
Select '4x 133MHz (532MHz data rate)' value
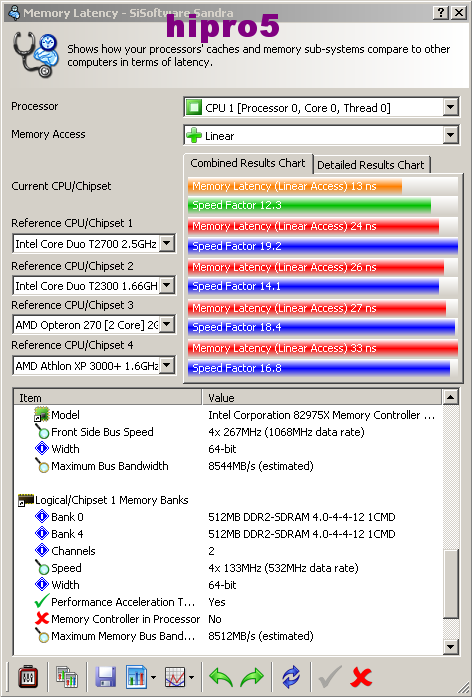283,568
